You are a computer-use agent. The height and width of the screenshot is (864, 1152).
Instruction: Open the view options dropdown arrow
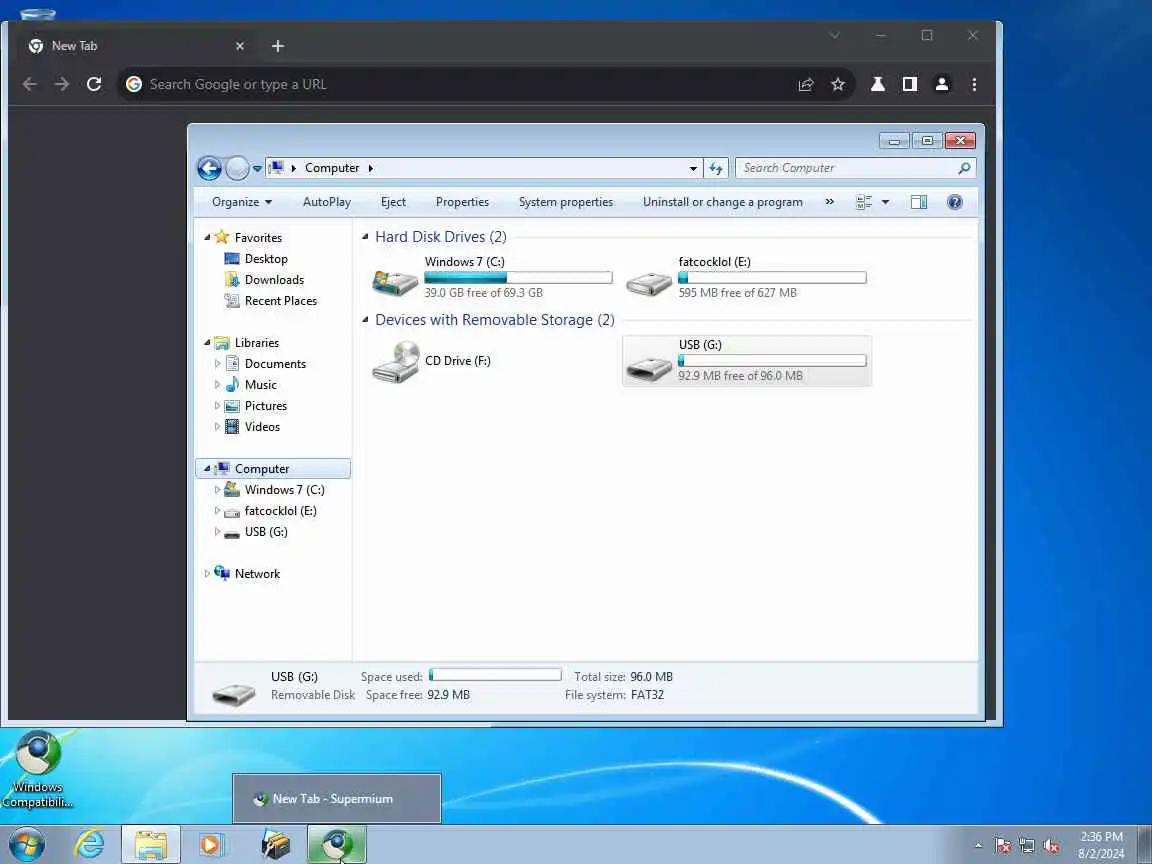885,202
